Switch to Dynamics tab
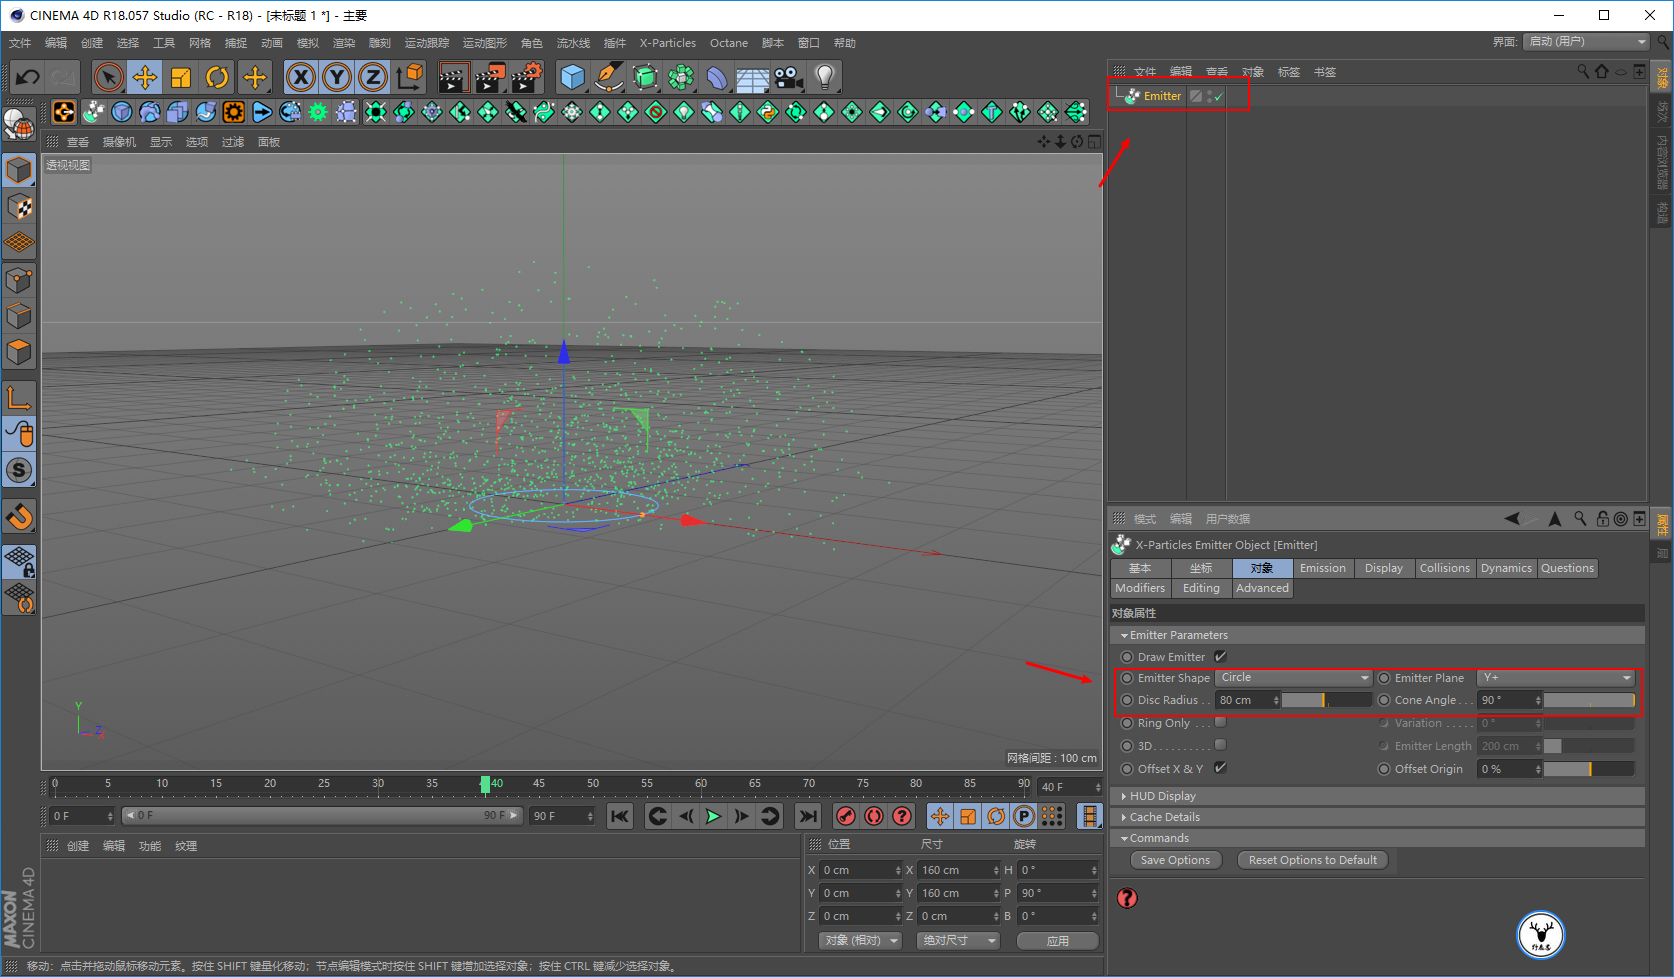The width and height of the screenshot is (1674, 977). pyautogui.click(x=1506, y=568)
